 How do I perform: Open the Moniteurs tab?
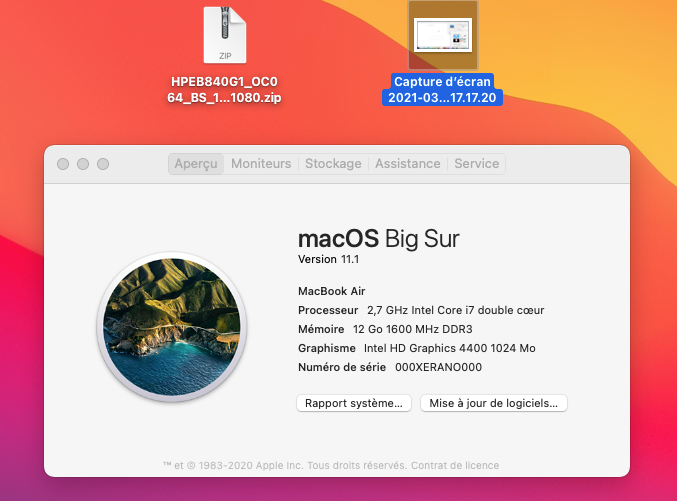point(261,164)
